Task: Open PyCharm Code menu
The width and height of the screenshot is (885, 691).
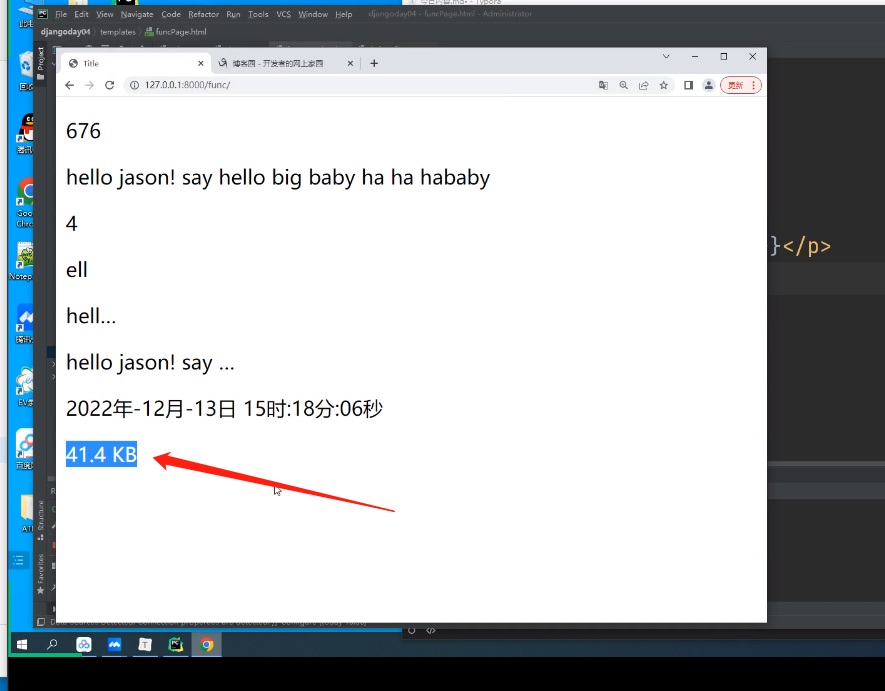Action: 170,14
